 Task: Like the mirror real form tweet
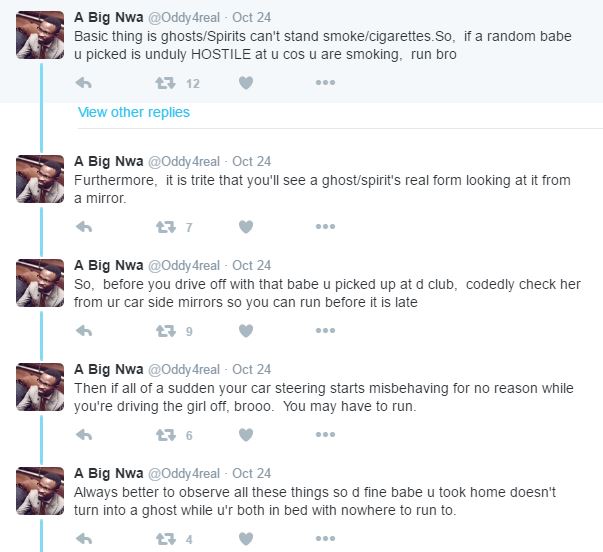245,227
